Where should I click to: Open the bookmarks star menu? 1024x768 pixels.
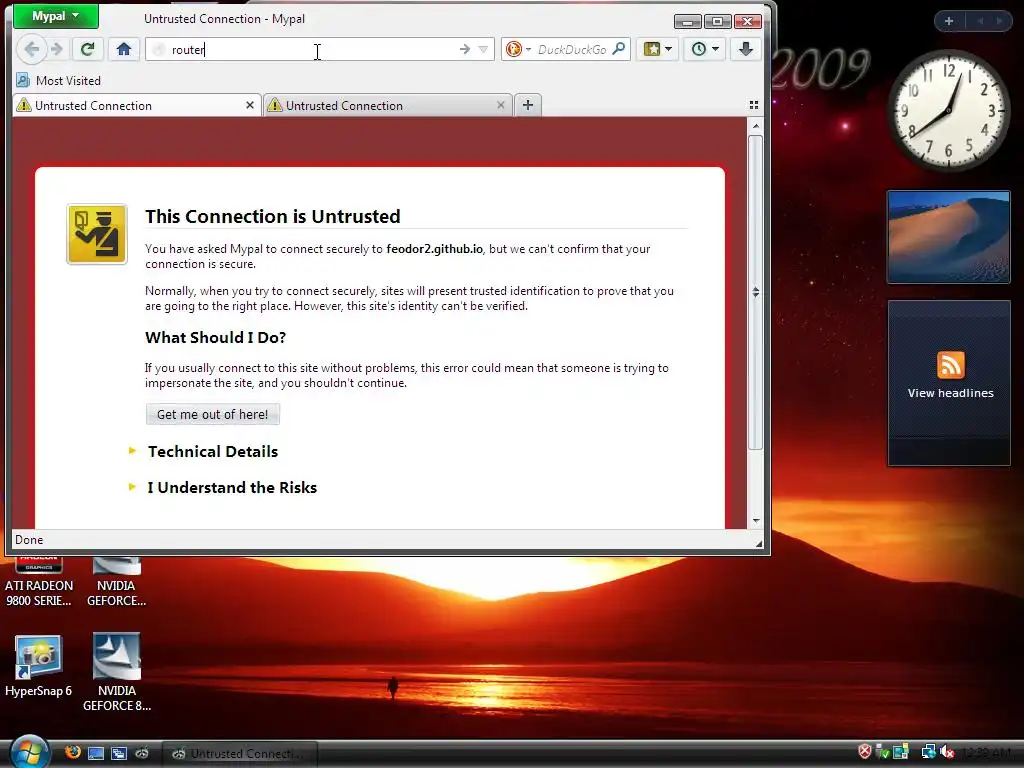658,49
